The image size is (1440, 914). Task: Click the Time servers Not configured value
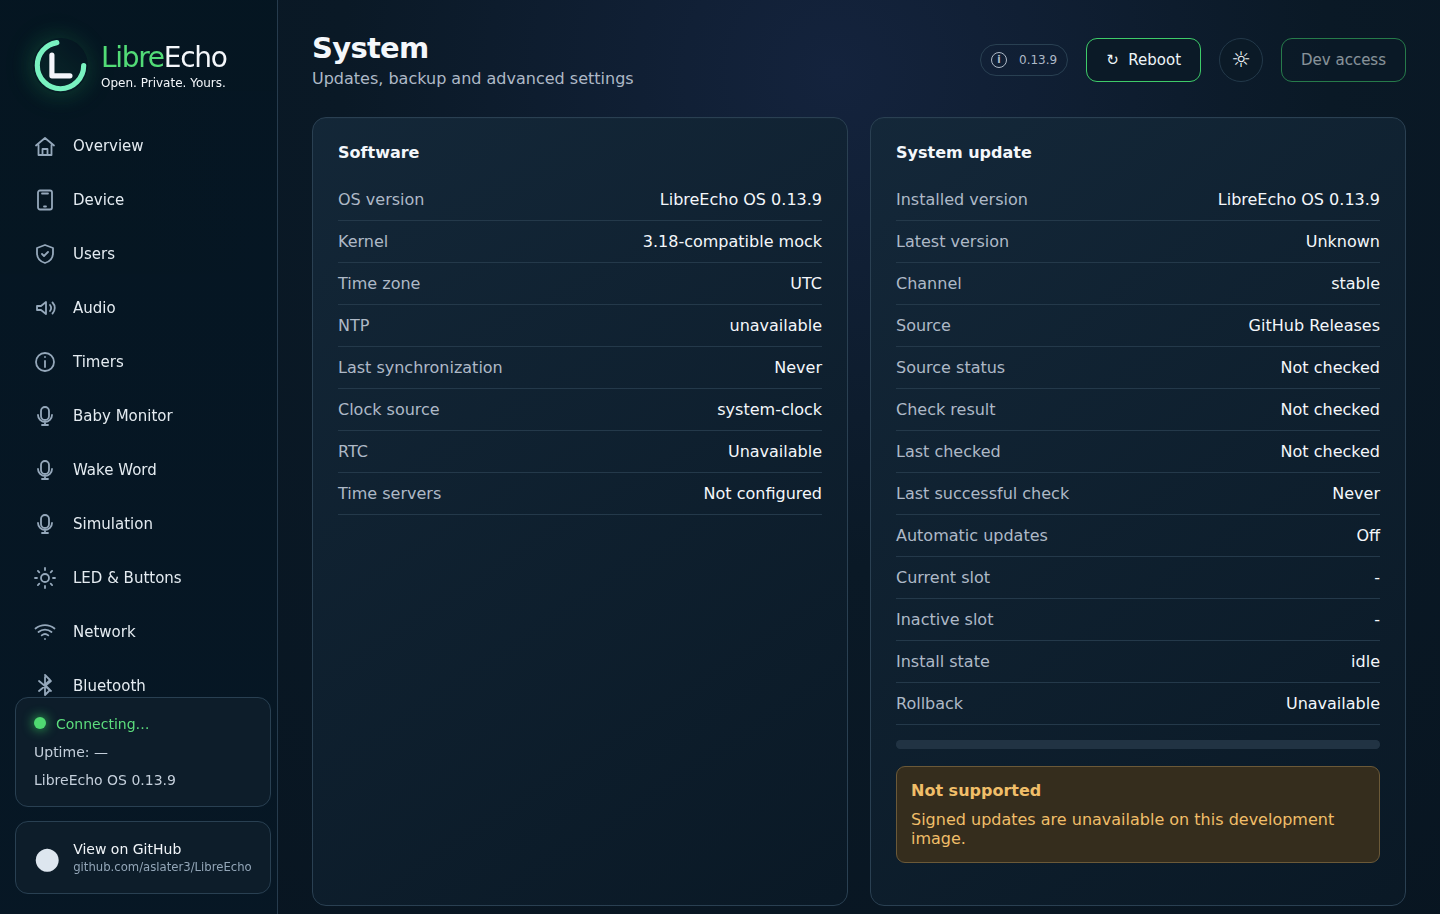pyautogui.click(x=763, y=494)
